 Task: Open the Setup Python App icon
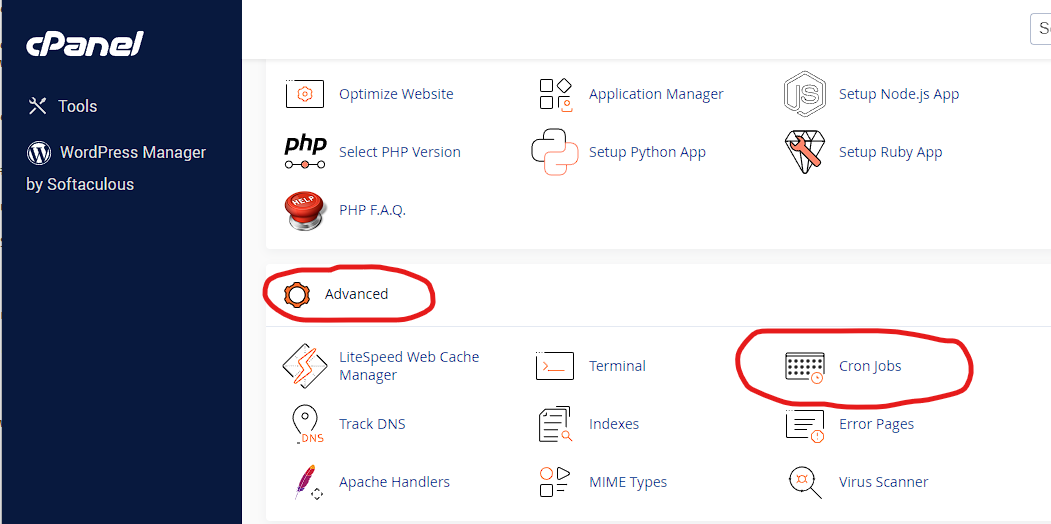554,153
